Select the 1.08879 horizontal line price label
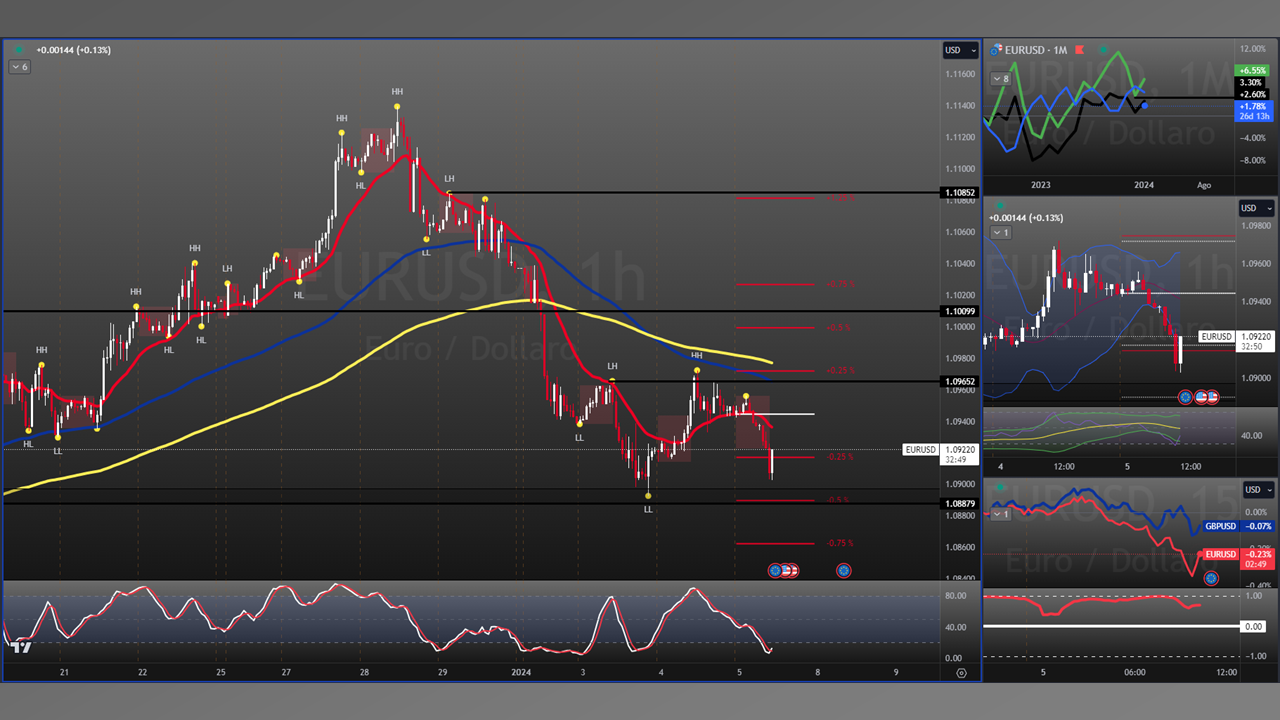Image resolution: width=1280 pixels, height=720 pixels. click(x=960, y=503)
